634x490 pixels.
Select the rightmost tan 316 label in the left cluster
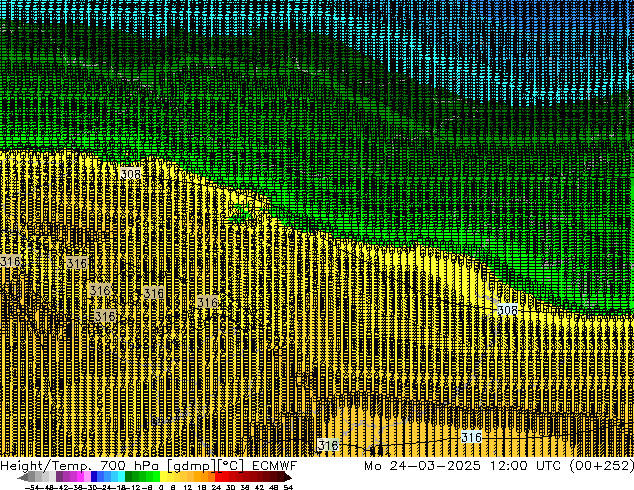pos(207,302)
